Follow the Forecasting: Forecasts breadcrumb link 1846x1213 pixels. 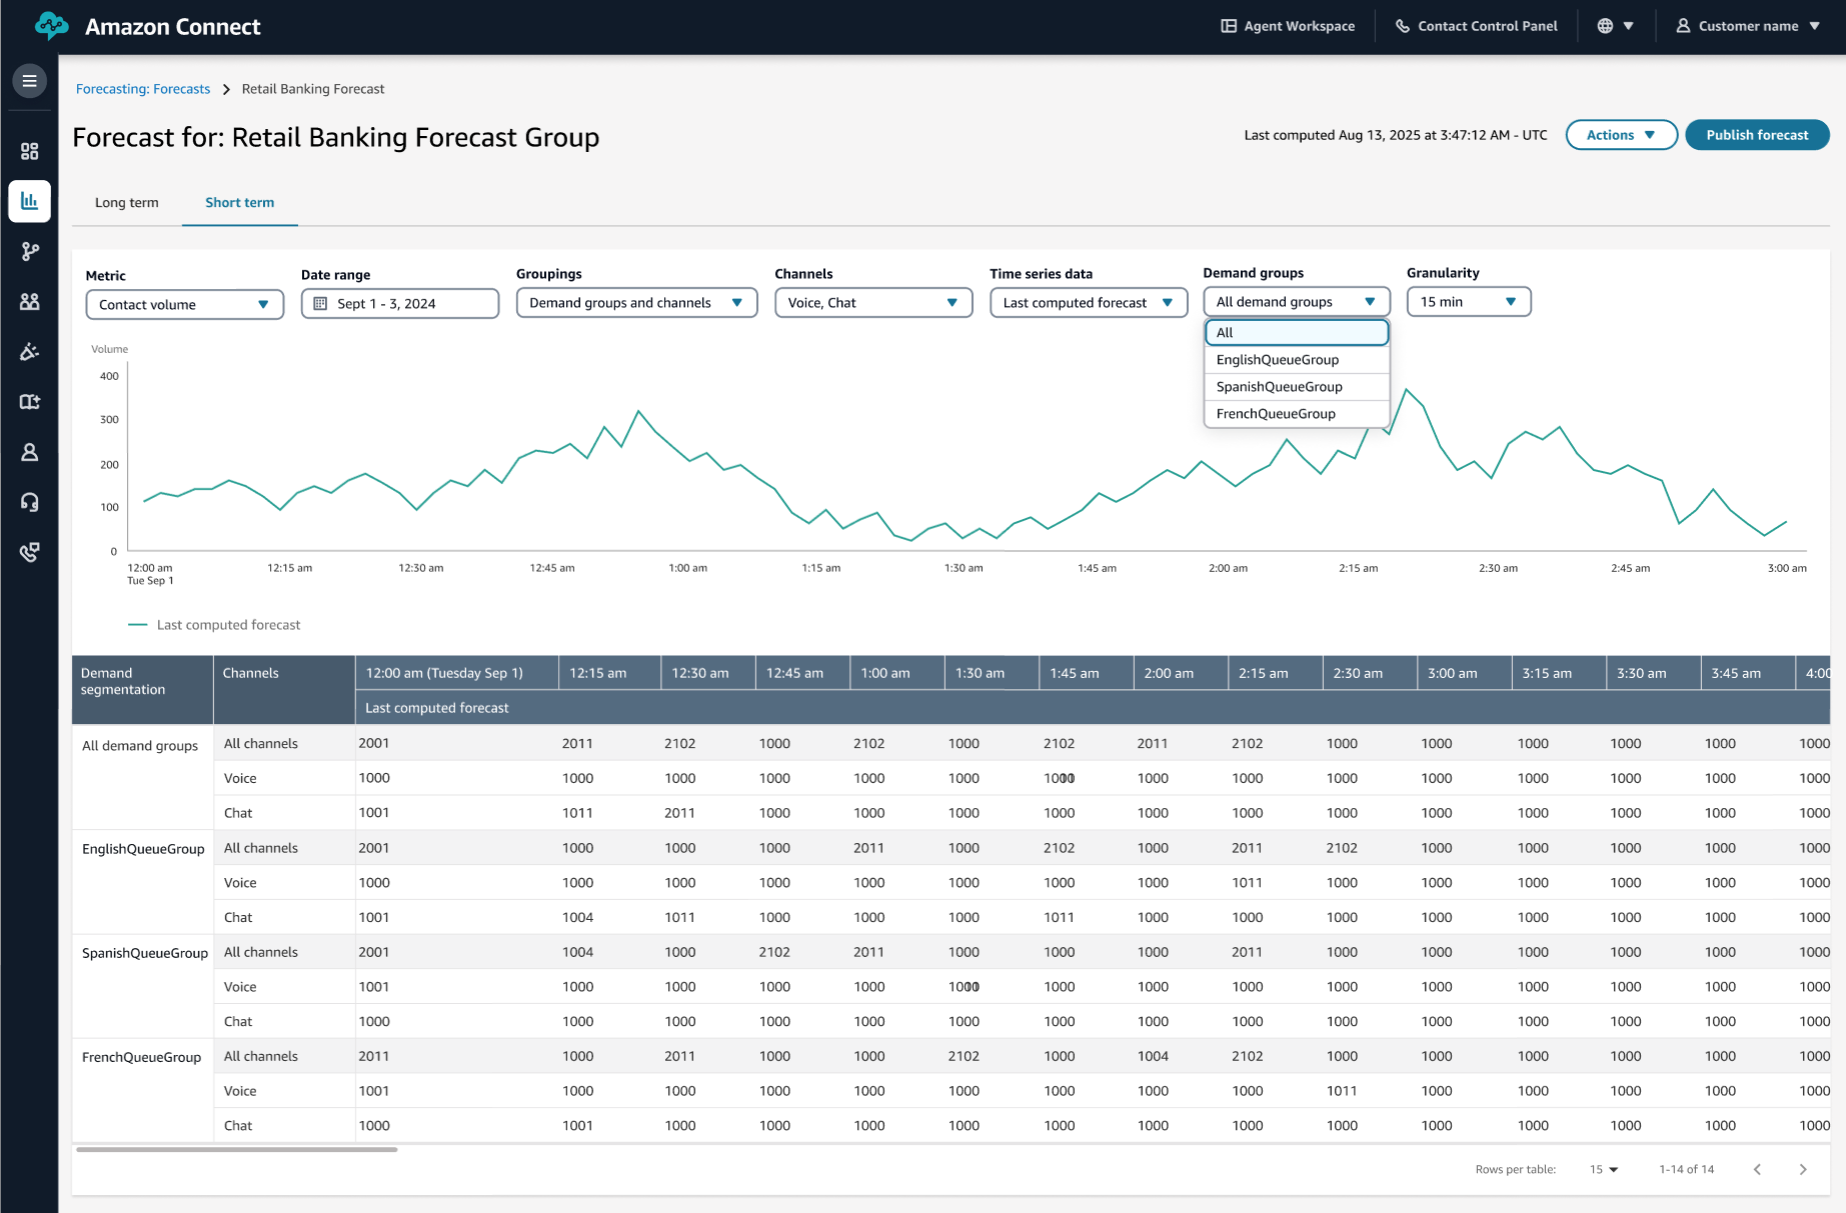pos(143,89)
